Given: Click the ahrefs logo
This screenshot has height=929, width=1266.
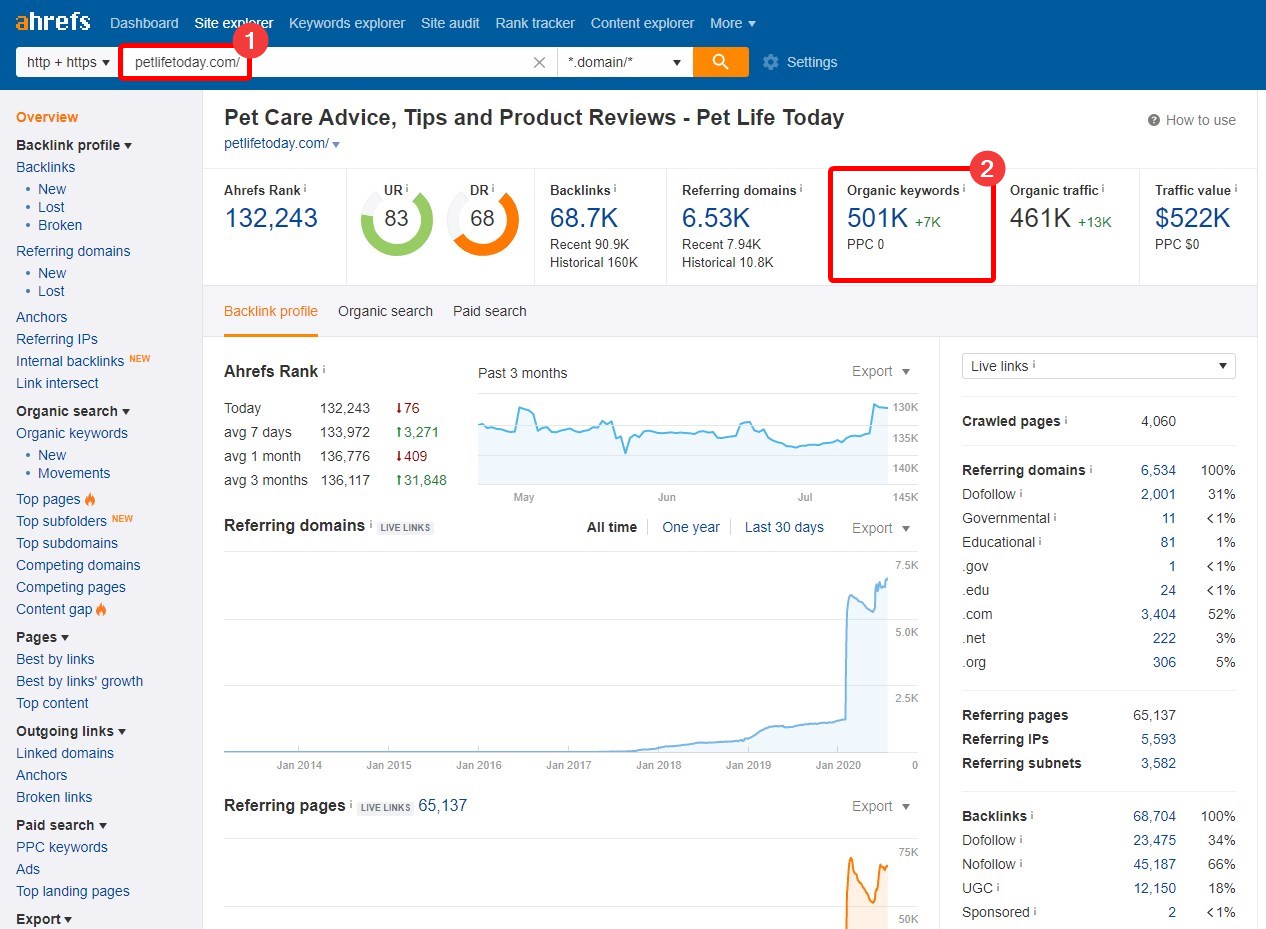Looking at the screenshot, I should tap(53, 21).
